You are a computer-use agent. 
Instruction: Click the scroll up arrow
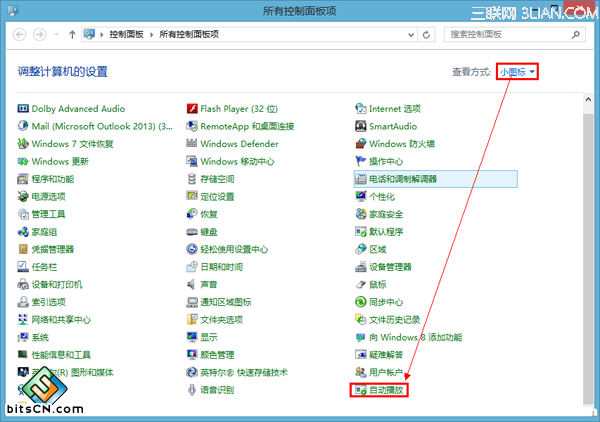click(x=588, y=99)
